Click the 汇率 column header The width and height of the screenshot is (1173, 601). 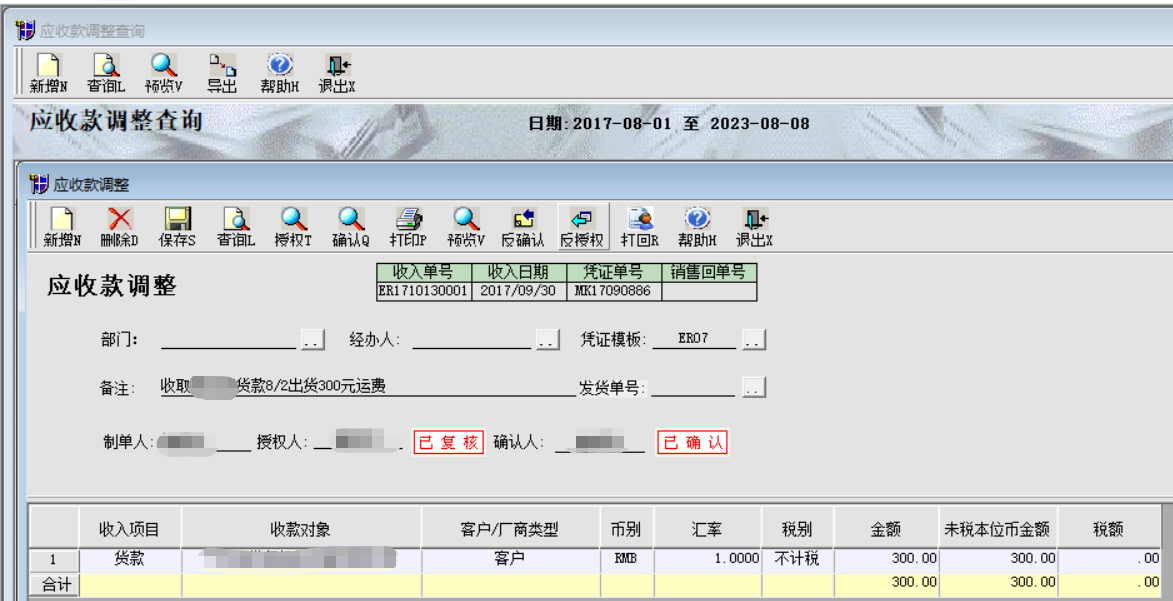(x=708, y=529)
